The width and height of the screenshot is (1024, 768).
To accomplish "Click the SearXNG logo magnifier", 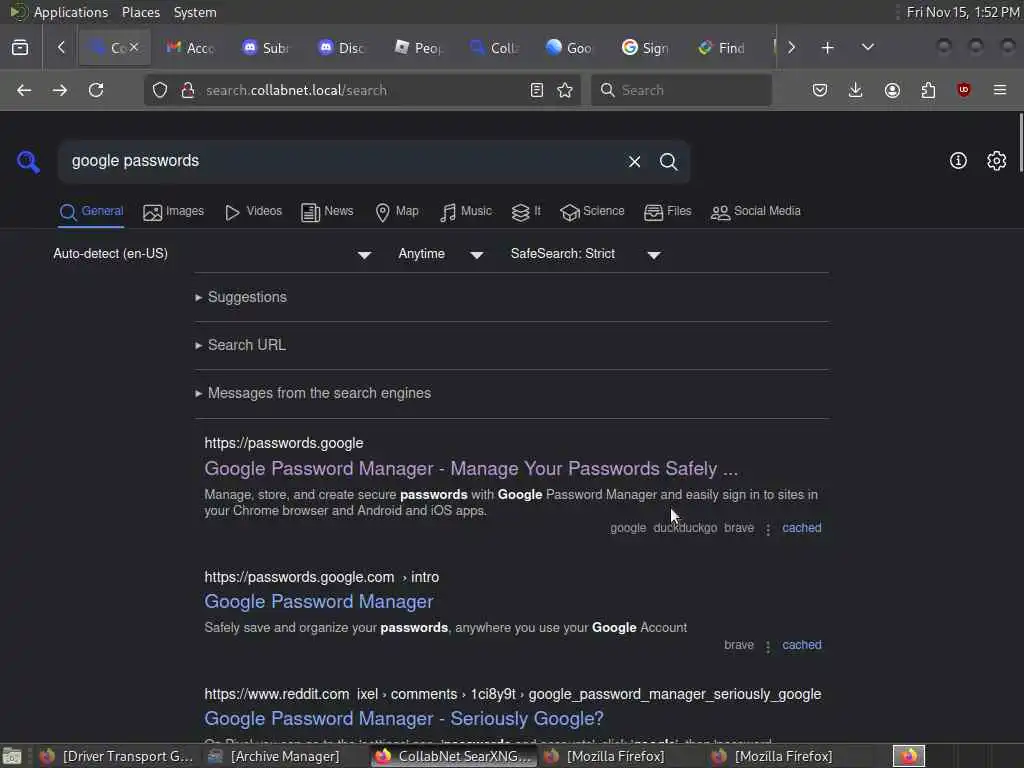I will (28, 161).
